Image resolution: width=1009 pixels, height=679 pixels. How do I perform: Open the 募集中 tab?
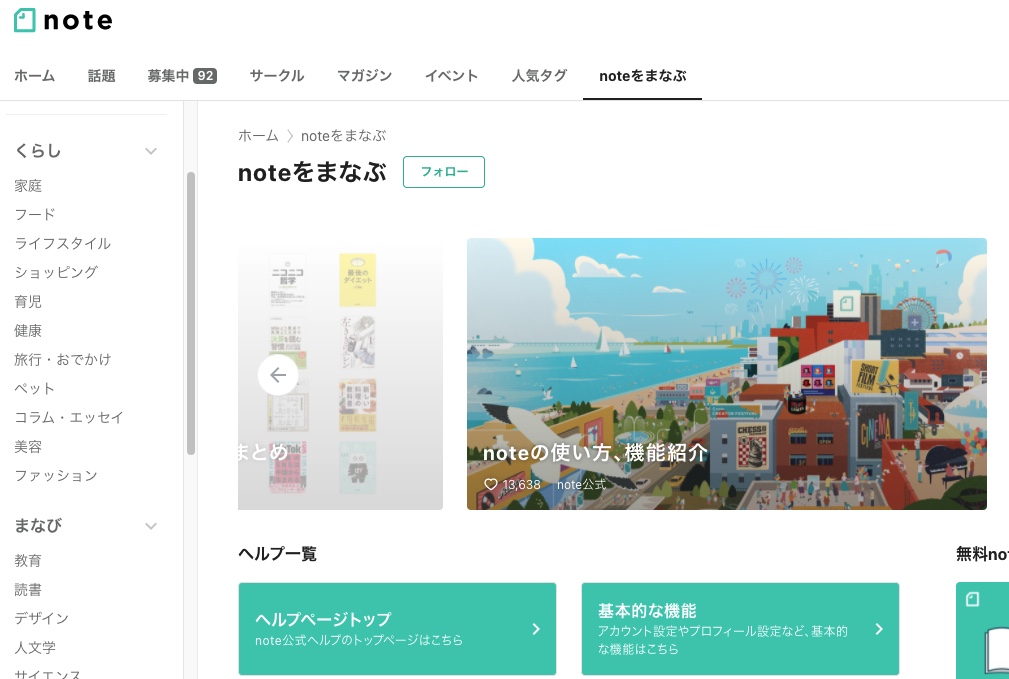181,76
